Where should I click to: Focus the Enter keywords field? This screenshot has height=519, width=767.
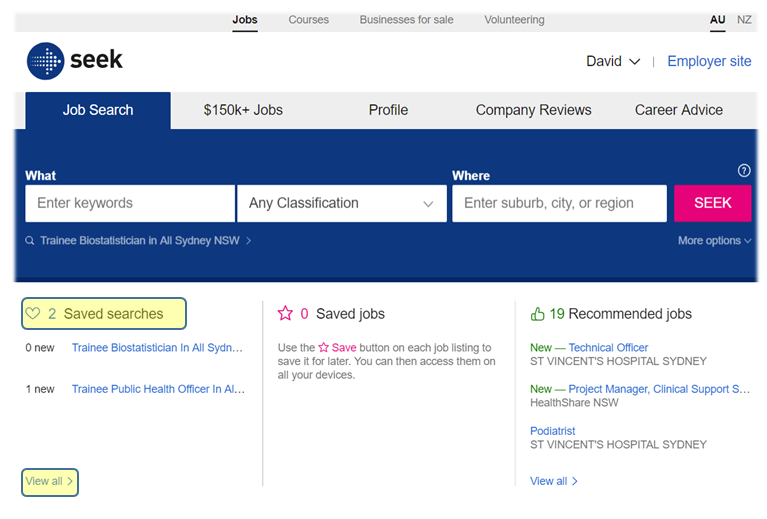coord(130,203)
